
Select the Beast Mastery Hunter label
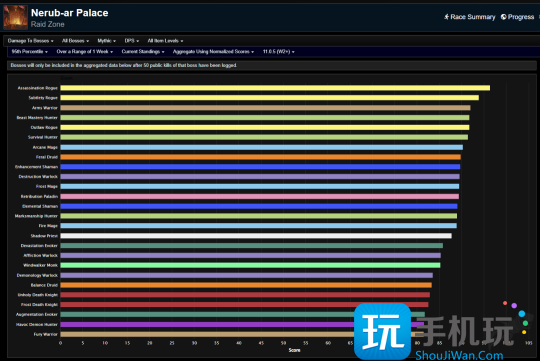pyautogui.click(x=37, y=117)
